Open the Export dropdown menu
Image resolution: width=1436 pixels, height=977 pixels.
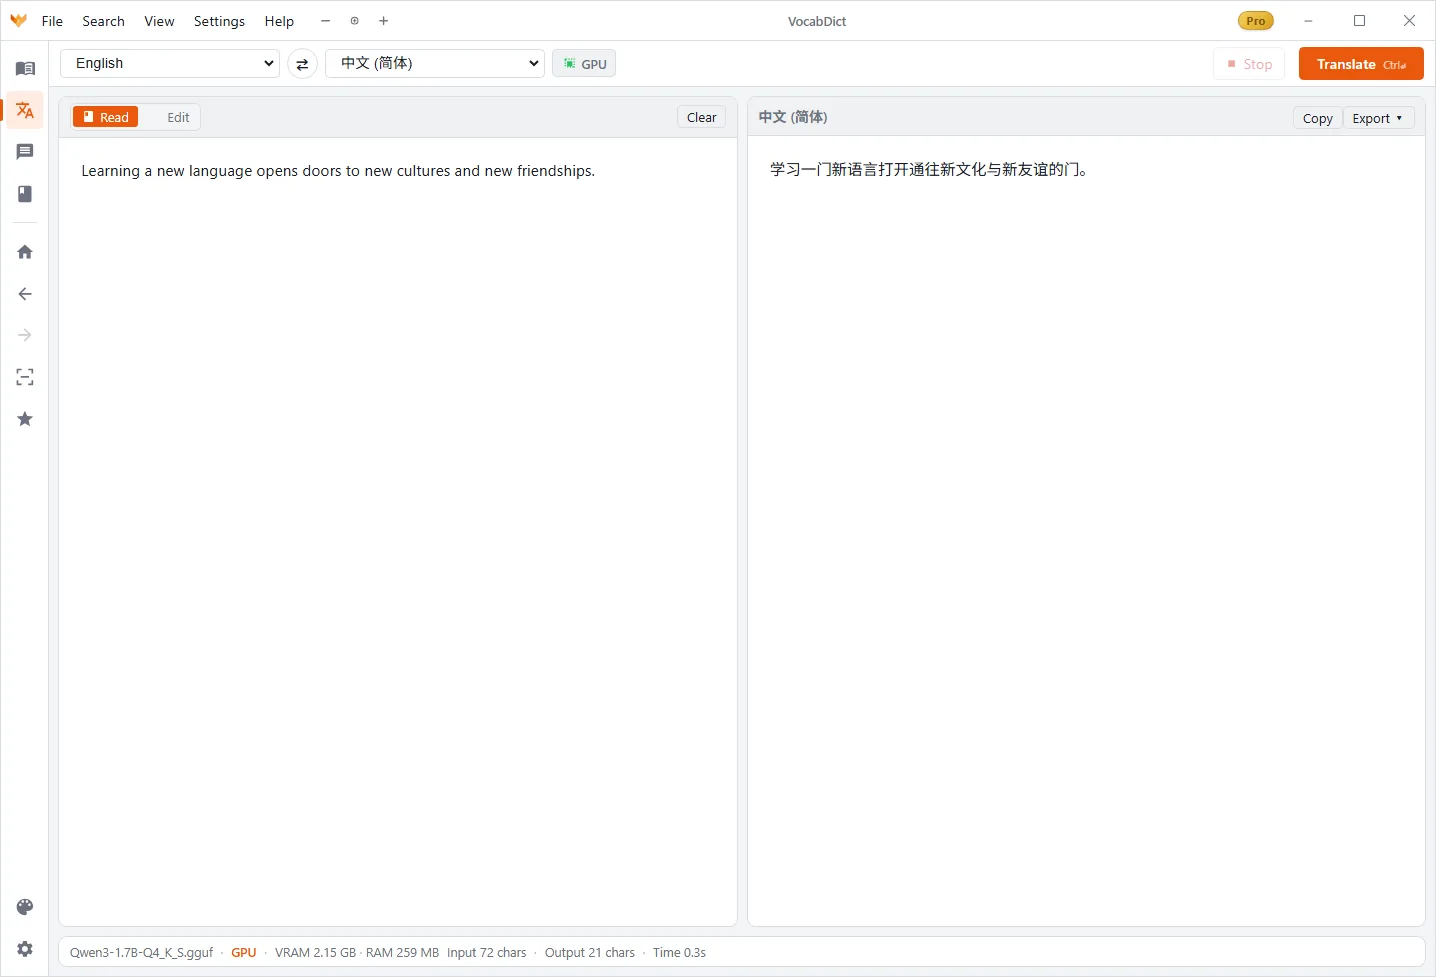pyautogui.click(x=1378, y=118)
